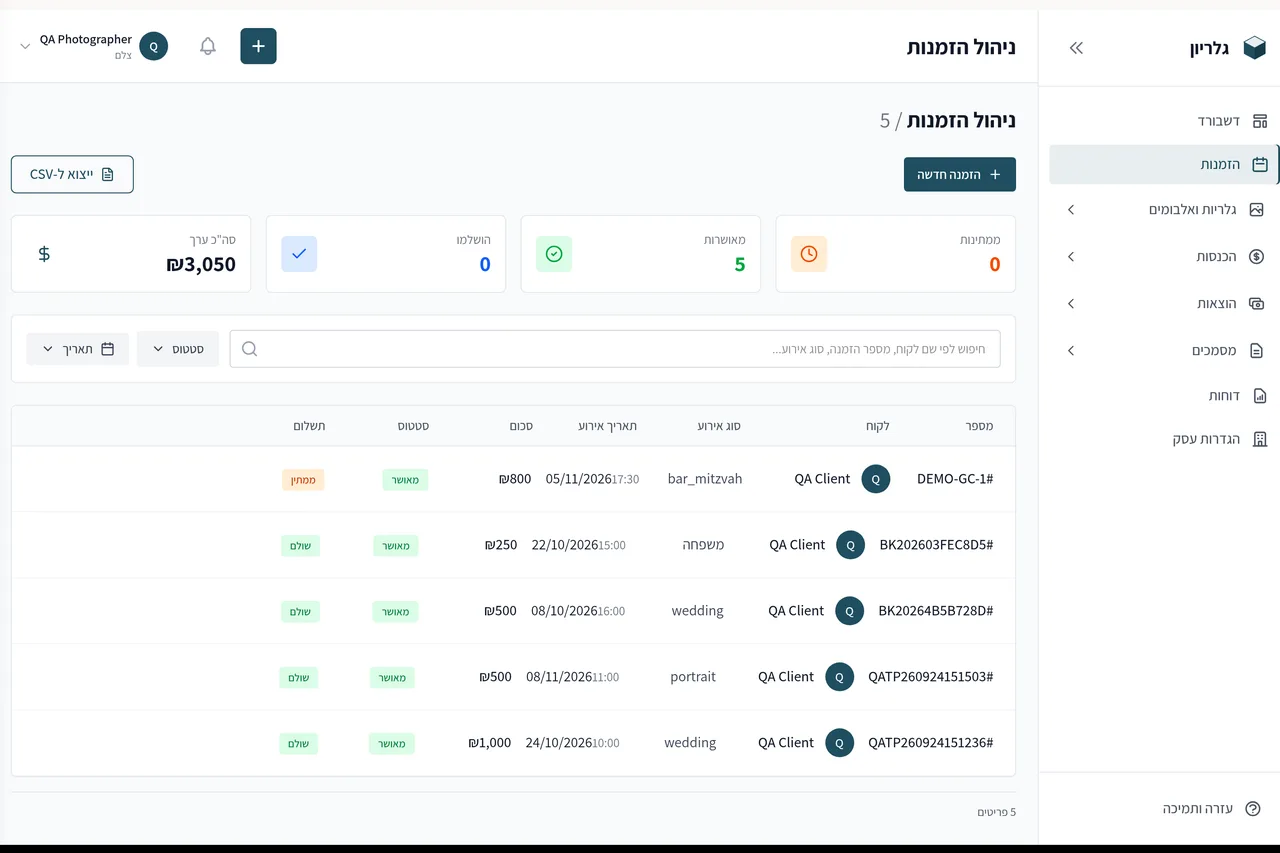1280x853 pixels.
Task: Click the help icon beside עזרה ותמיכה
Action: pyautogui.click(x=1252, y=809)
